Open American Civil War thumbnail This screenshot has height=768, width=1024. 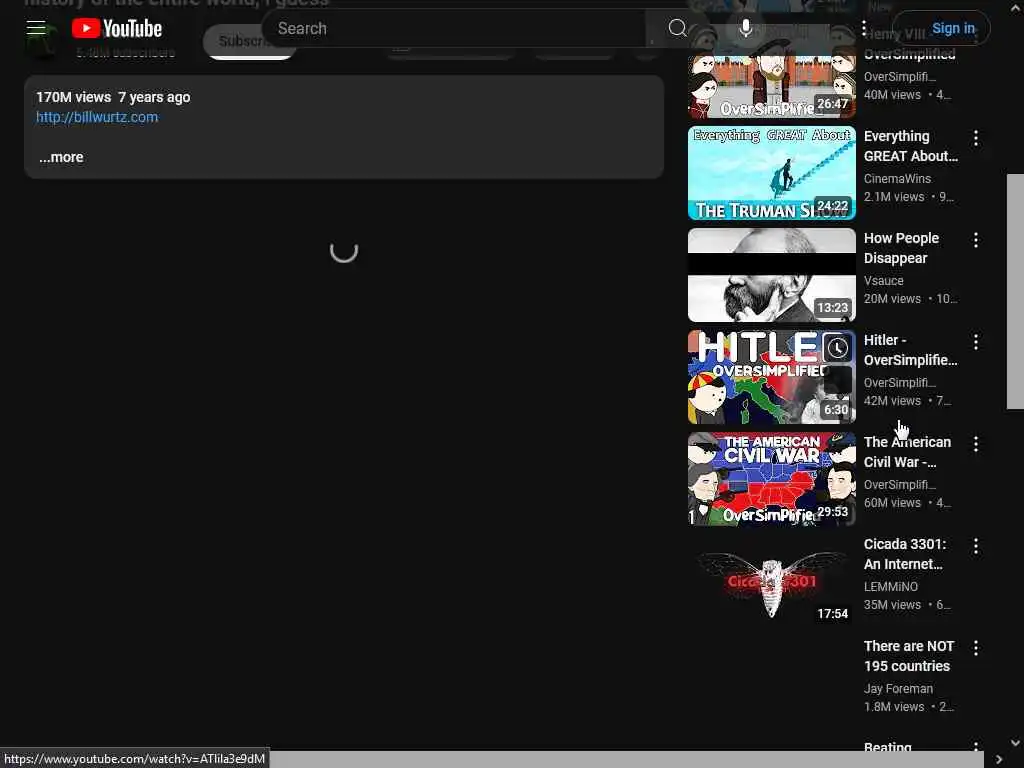point(771,479)
